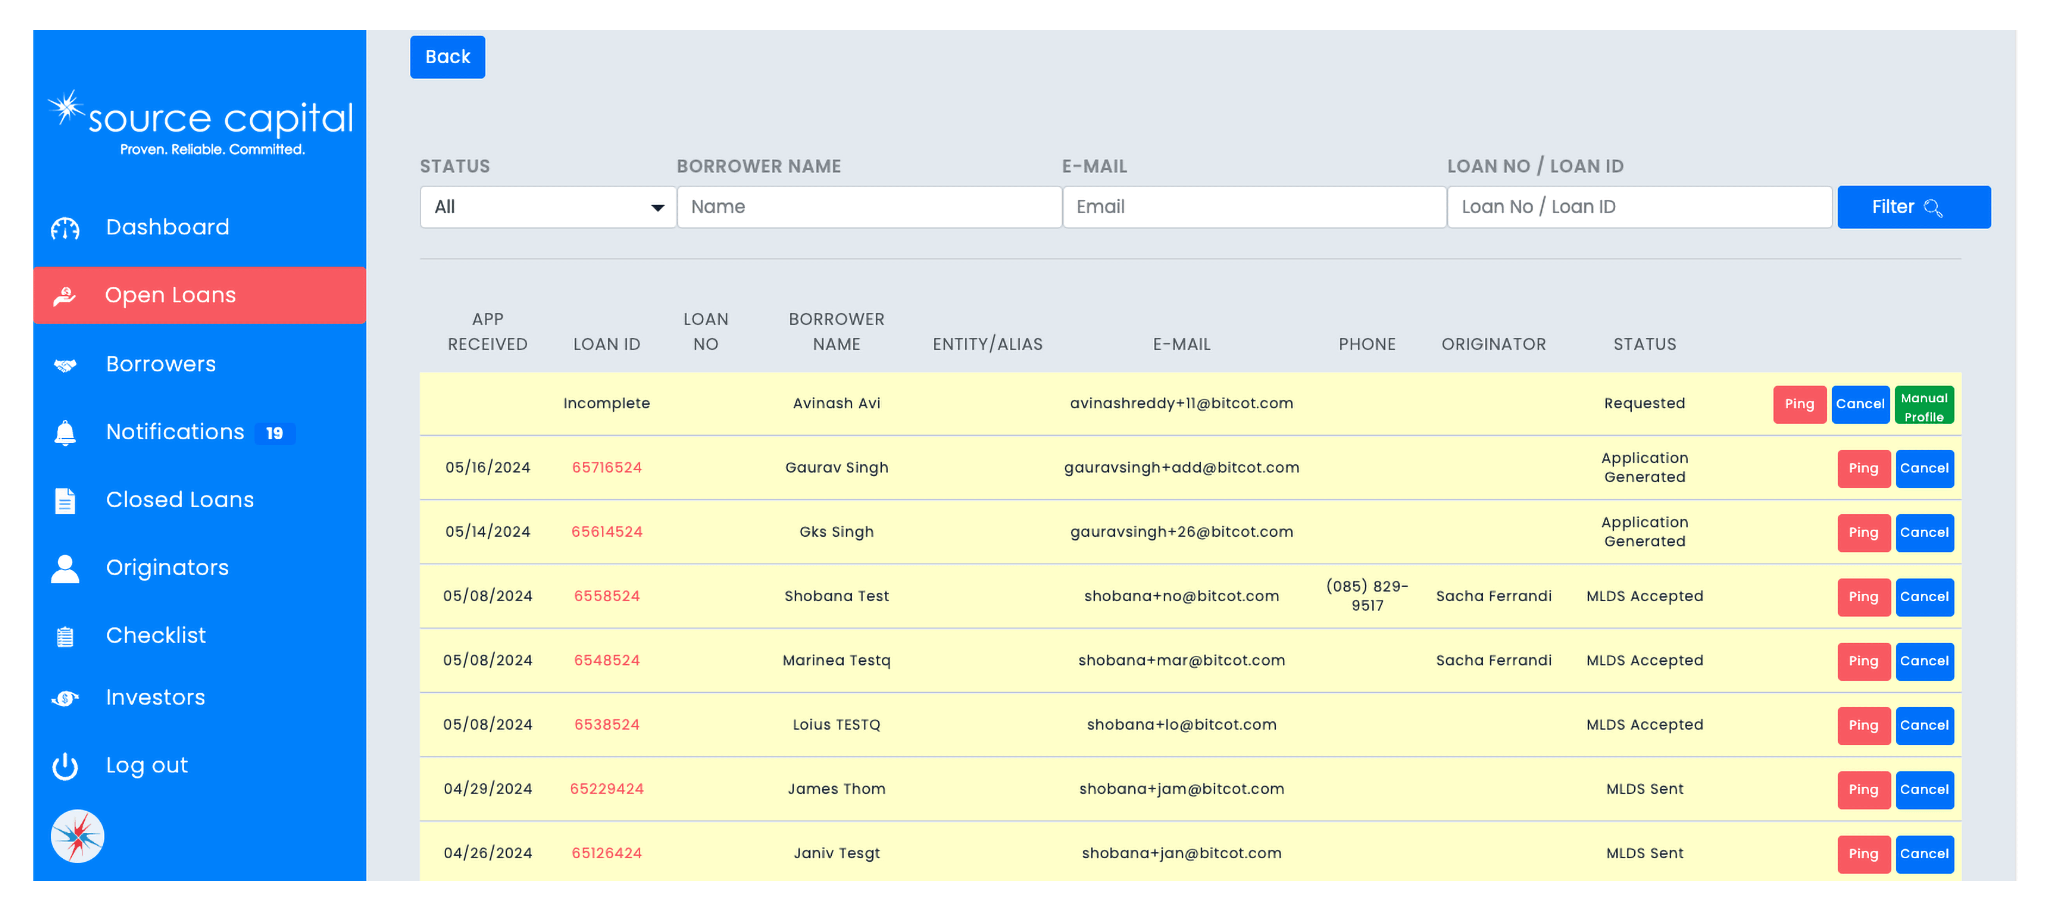The image size is (2048, 911).
Task: Click the Checklist clipboard icon
Action: pyautogui.click(x=65, y=636)
